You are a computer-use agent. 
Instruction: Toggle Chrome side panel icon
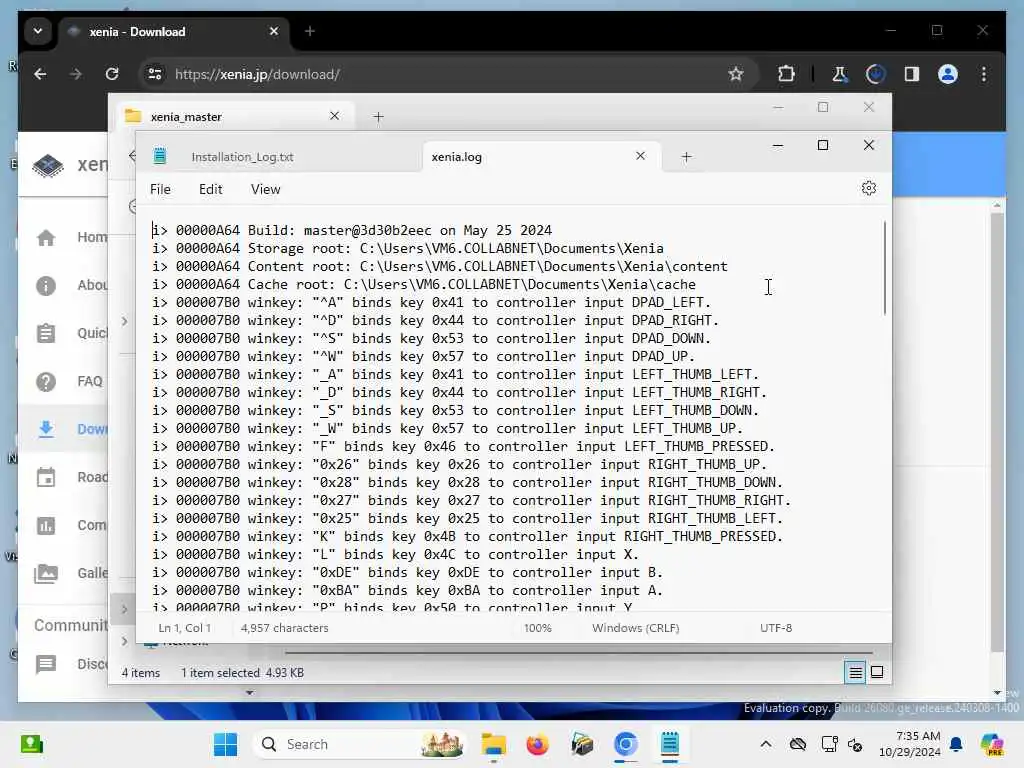click(x=912, y=74)
